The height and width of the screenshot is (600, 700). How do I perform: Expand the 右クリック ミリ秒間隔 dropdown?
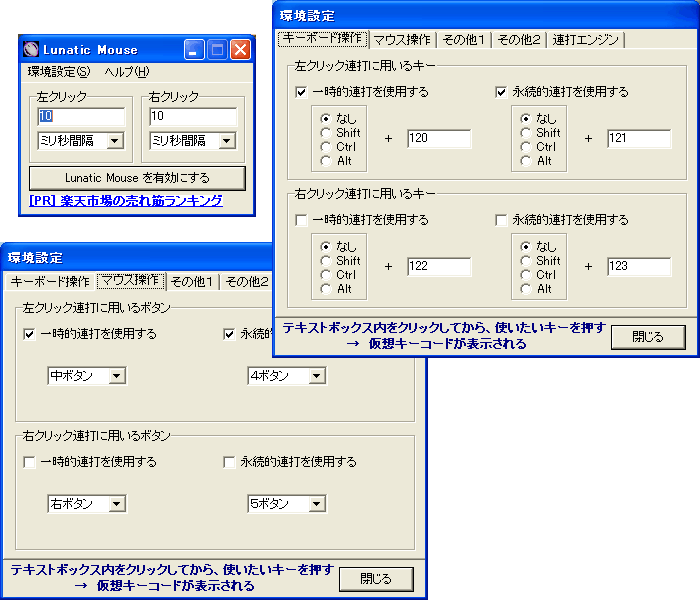coord(226,141)
